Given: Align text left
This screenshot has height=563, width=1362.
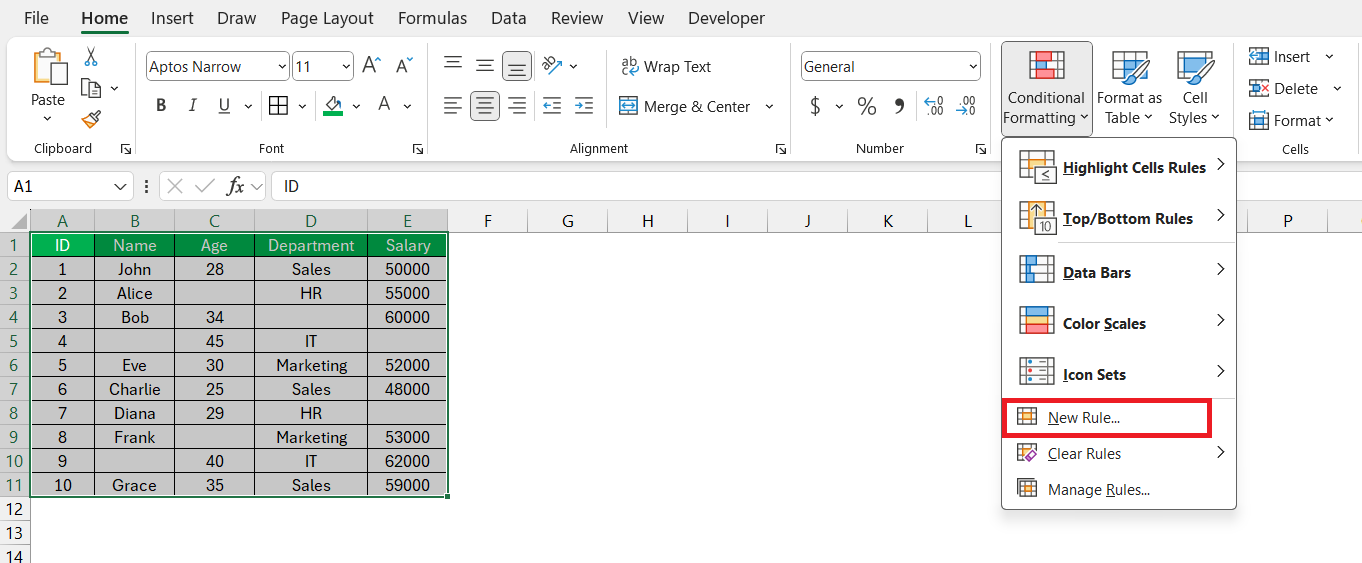Looking at the screenshot, I should click(x=453, y=106).
